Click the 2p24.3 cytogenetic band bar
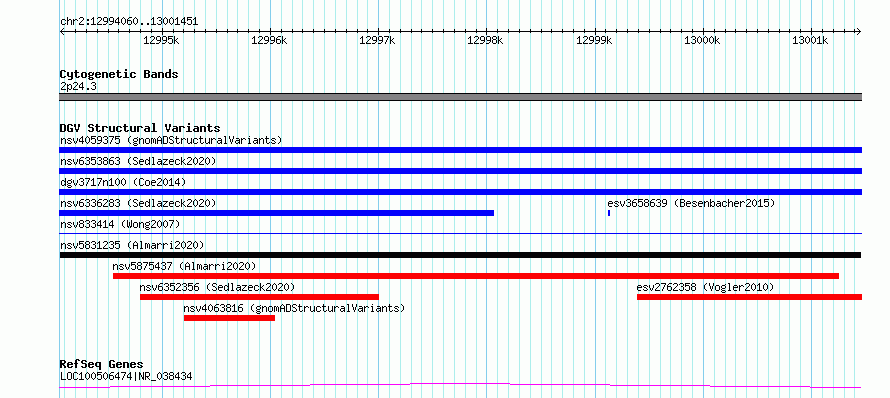Image resolution: width=890 pixels, height=398 pixels. 460,97
